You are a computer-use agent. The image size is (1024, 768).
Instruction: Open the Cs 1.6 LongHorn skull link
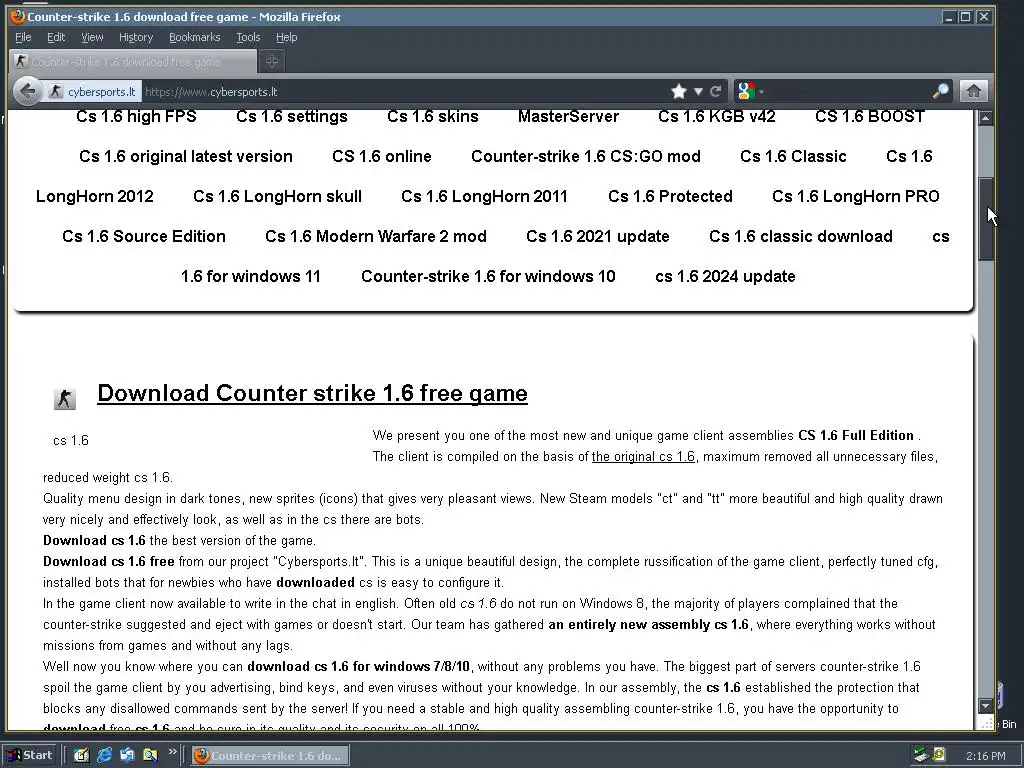277,196
